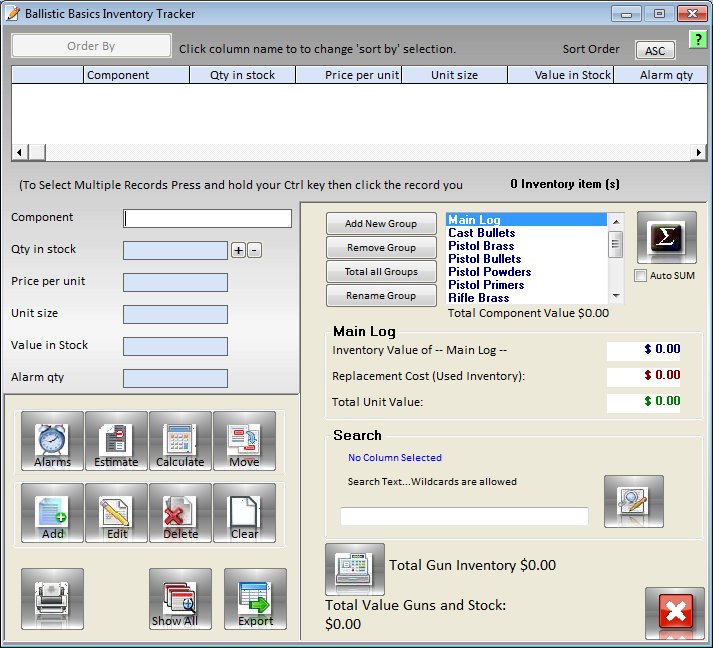Viewport: 713px width, 648px height.
Task: Click the Edit record icon
Action: pyautogui.click(x=116, y=513)
